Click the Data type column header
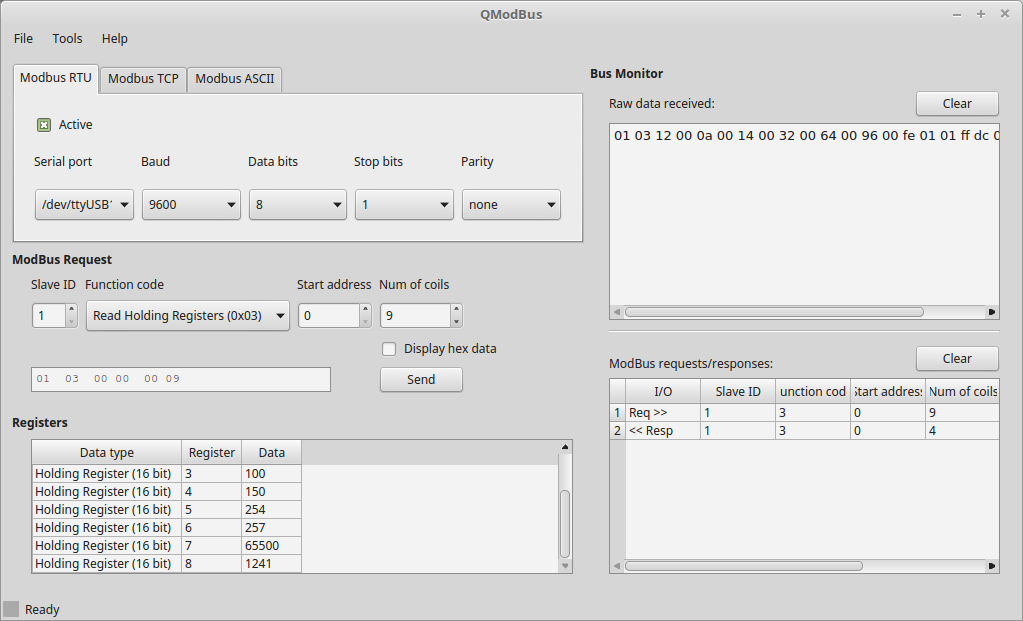1023x621 pixels. click(106, 453)
